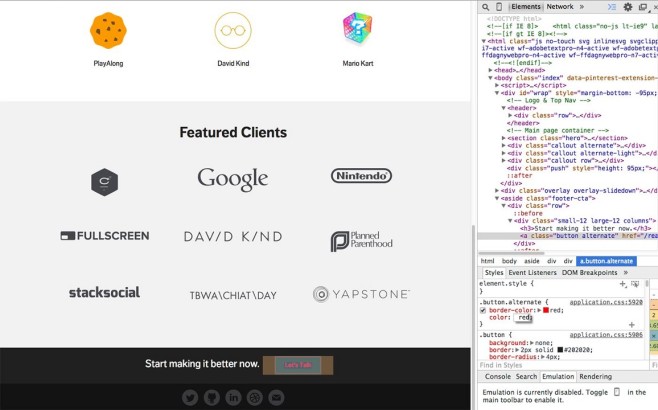Click the Let's Talk button
This screenshot has height=410, width=658.
point(298,365)
